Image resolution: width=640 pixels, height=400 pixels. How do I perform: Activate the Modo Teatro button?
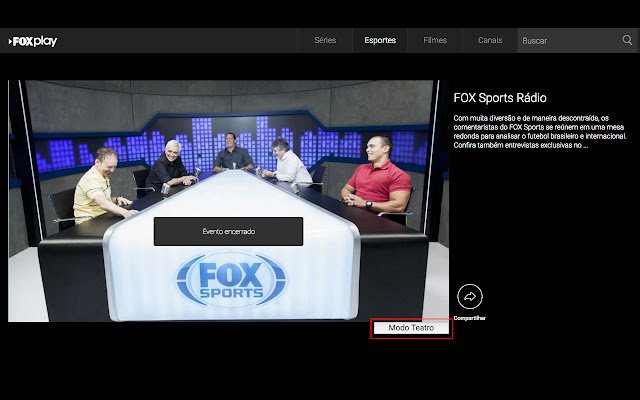tap(411, 328)
